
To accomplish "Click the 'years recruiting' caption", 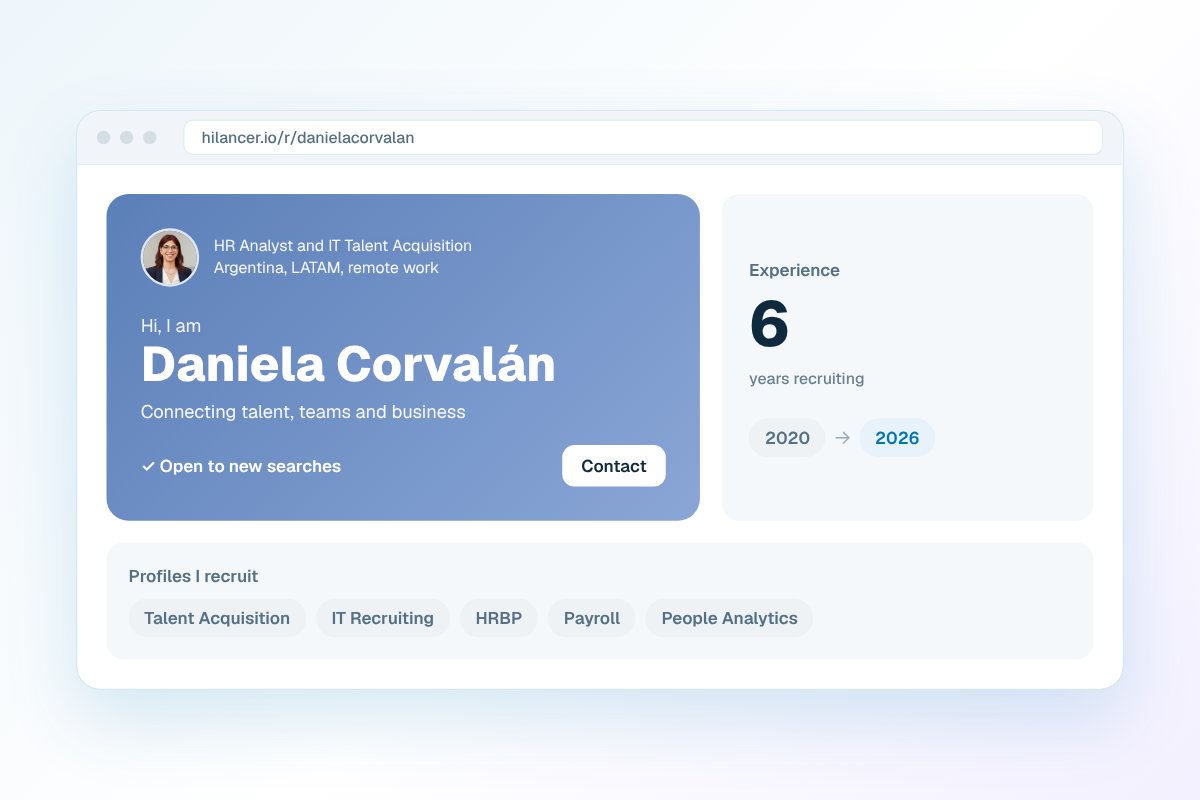I will 806,379.
